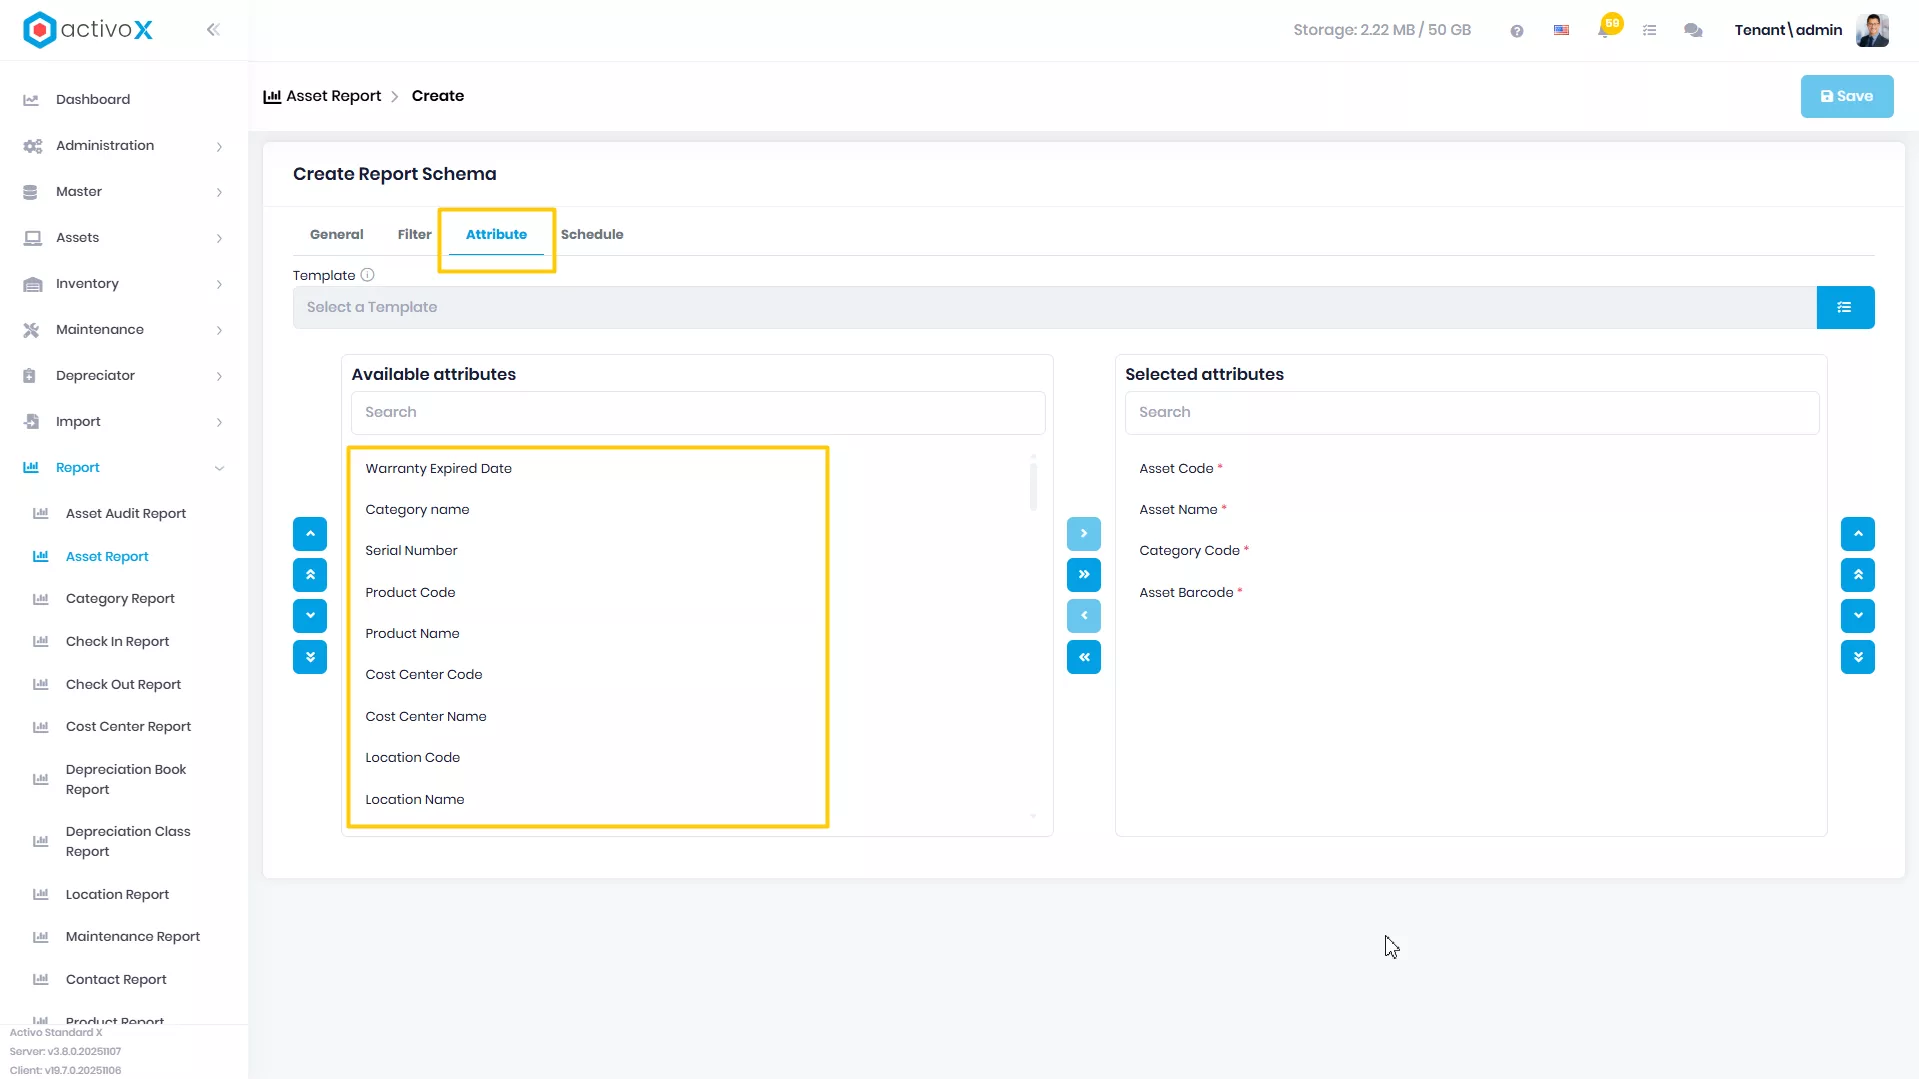Expand the Depreciator menu
1919x1079 pixels.
[124, 376]
